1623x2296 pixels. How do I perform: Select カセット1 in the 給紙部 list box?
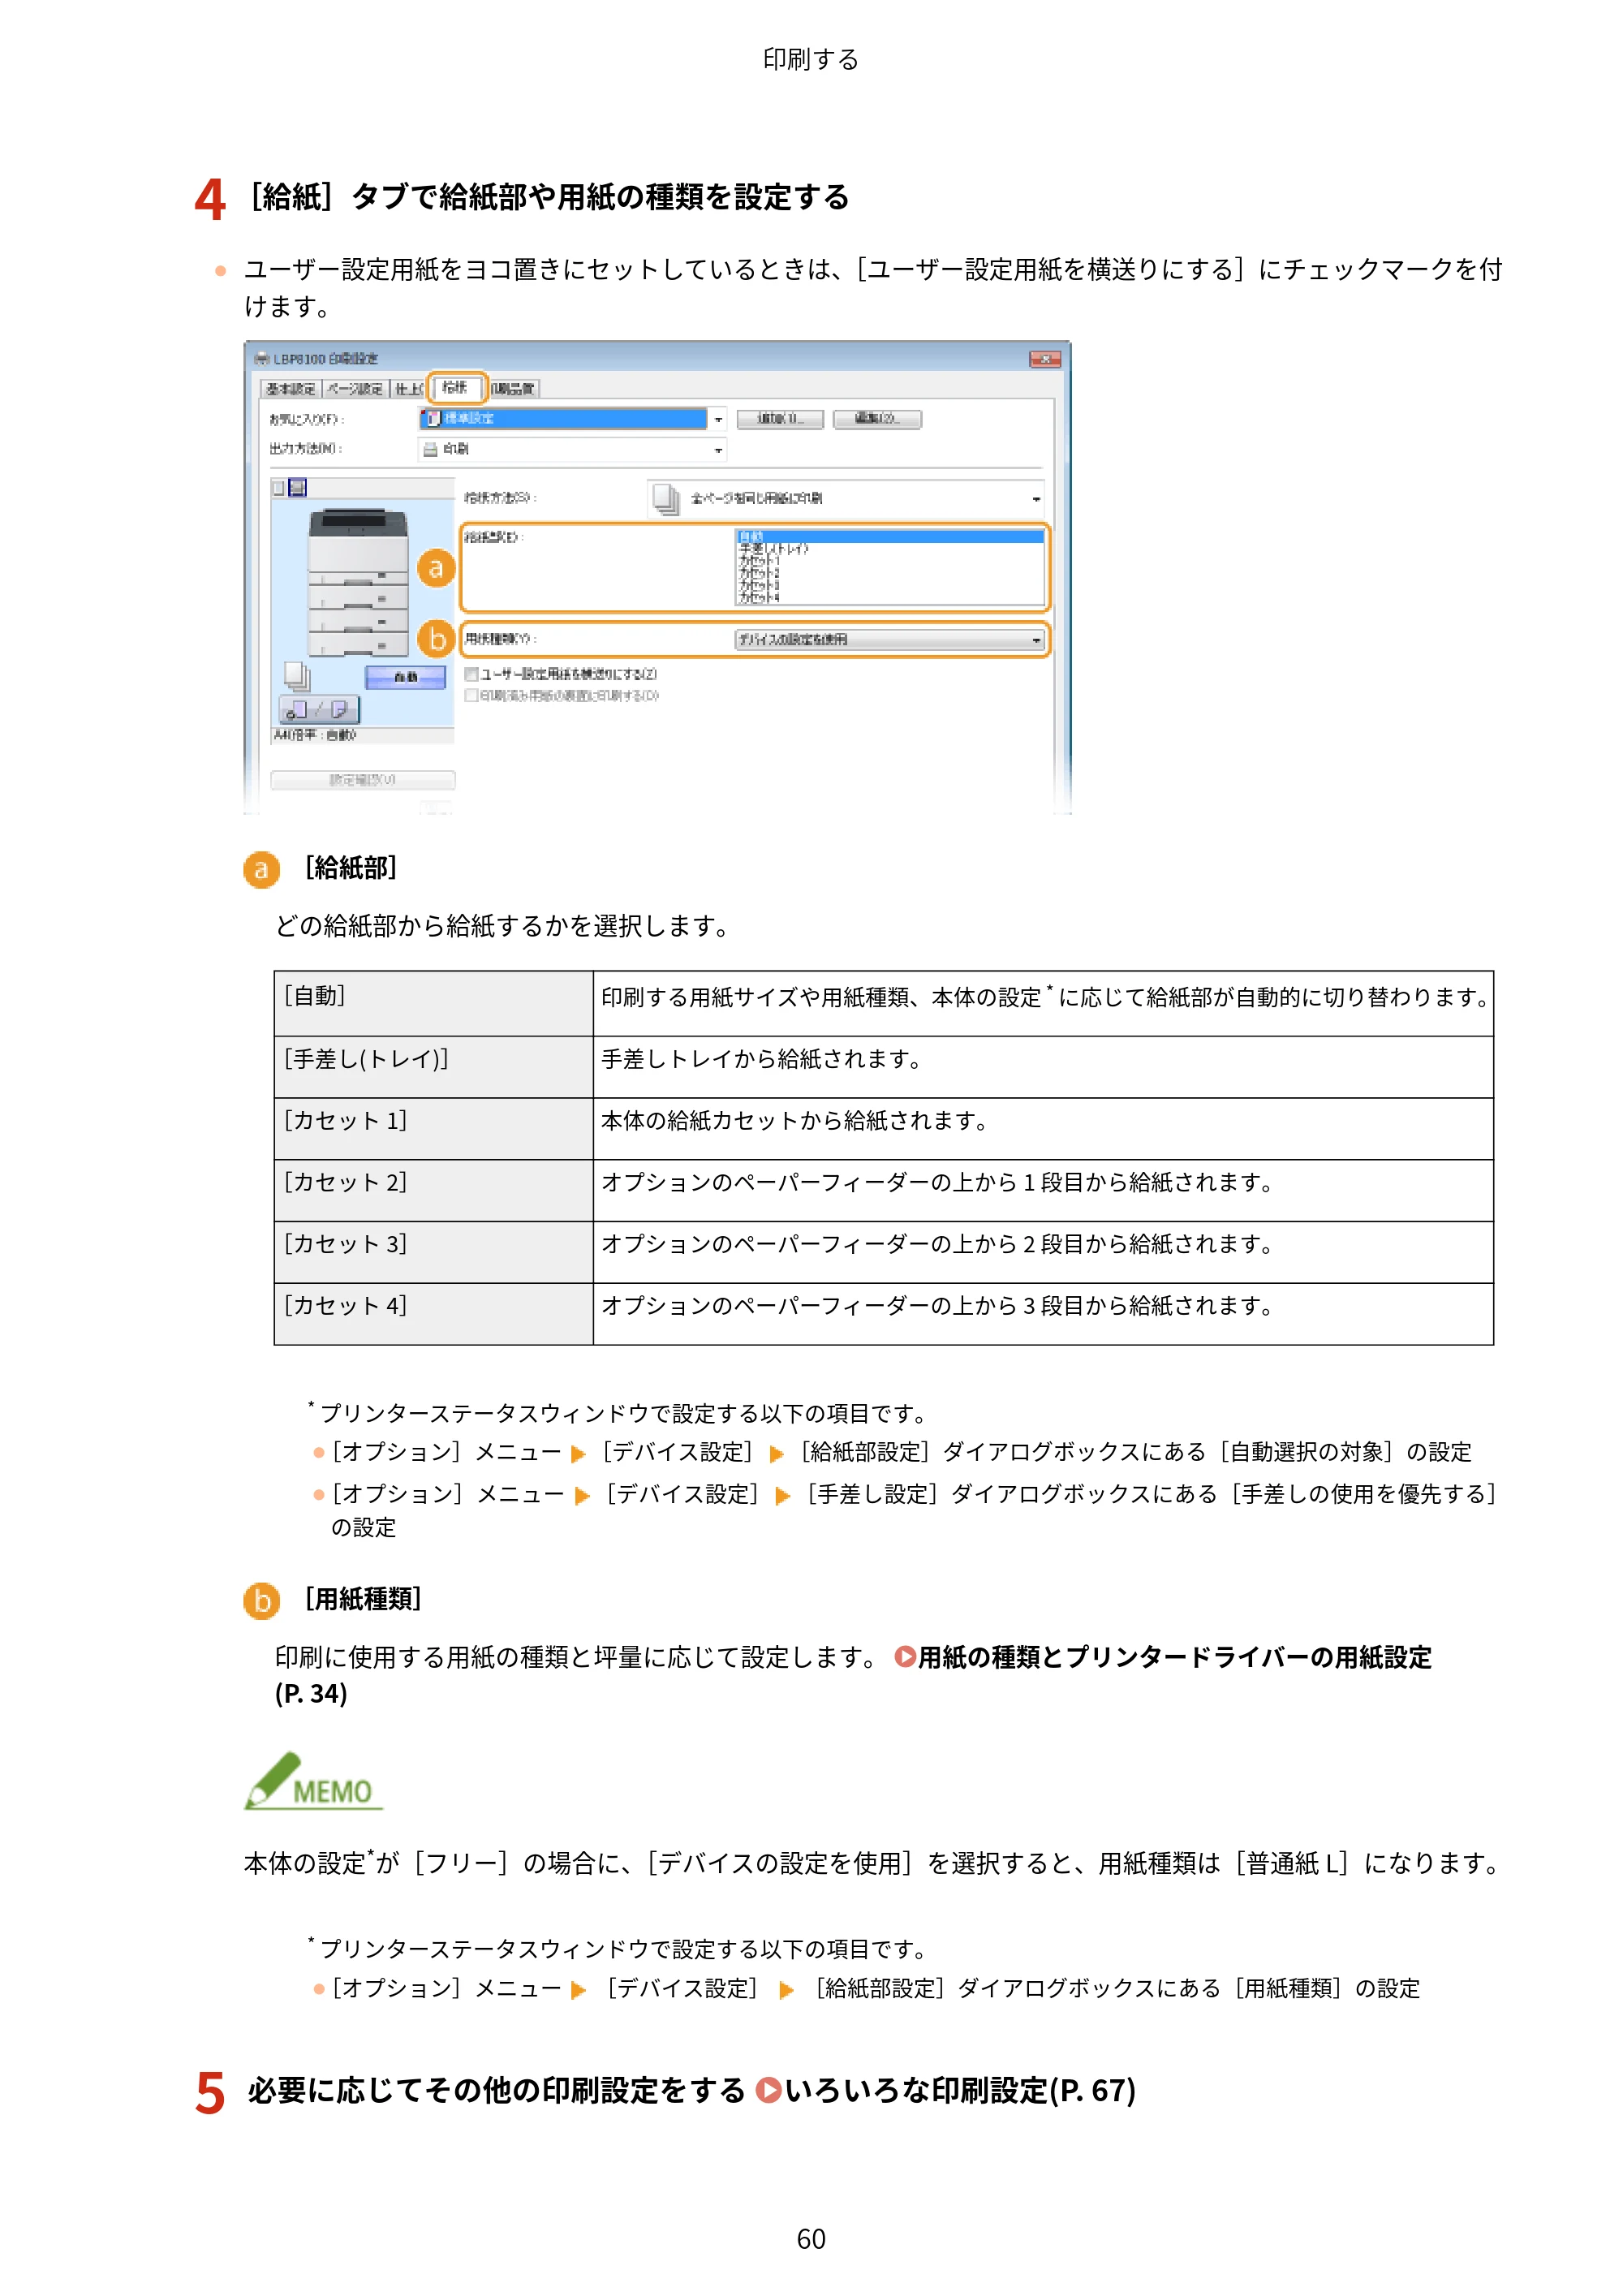click(x=890, y=561)
